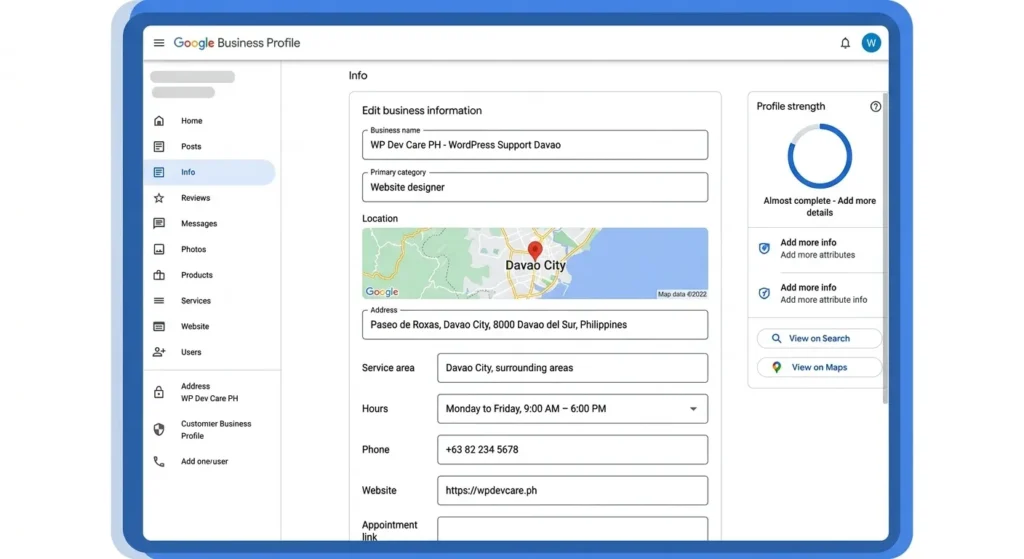Open the notifications bell
This screenshot has height=559, width=1024.
(845, 43)
